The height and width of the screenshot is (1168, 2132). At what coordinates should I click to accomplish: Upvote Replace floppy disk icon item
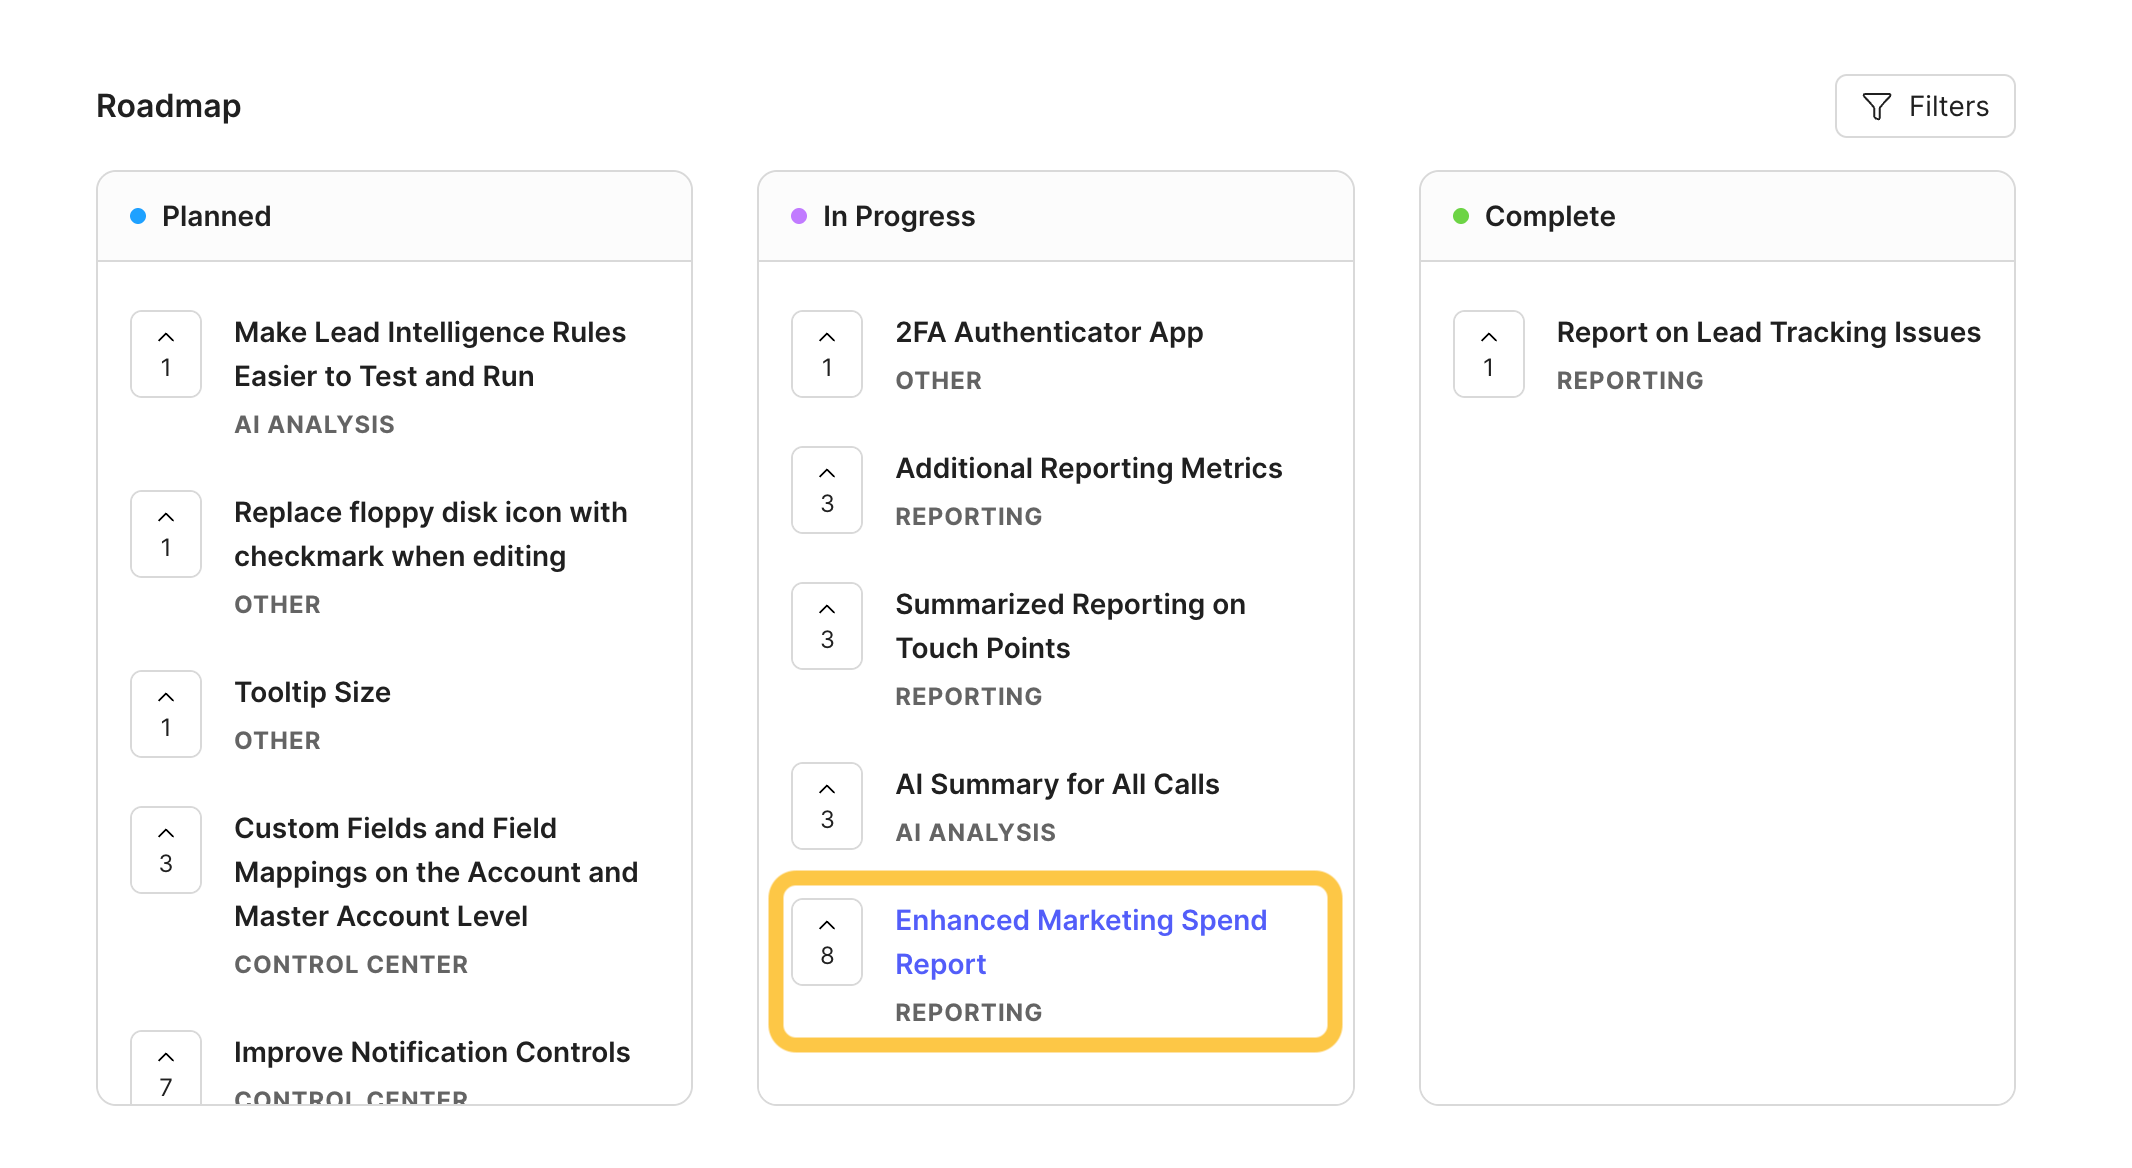tap(166, 534)
